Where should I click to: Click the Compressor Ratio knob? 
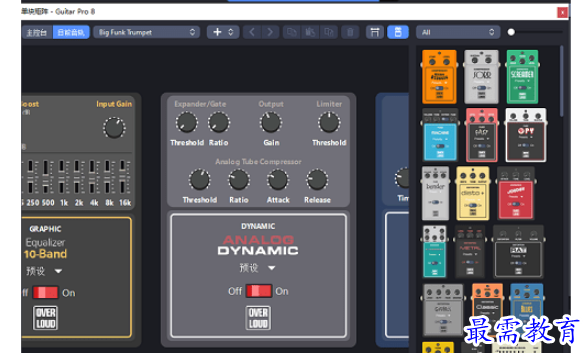pyautogui.click(x=239, y=180)
